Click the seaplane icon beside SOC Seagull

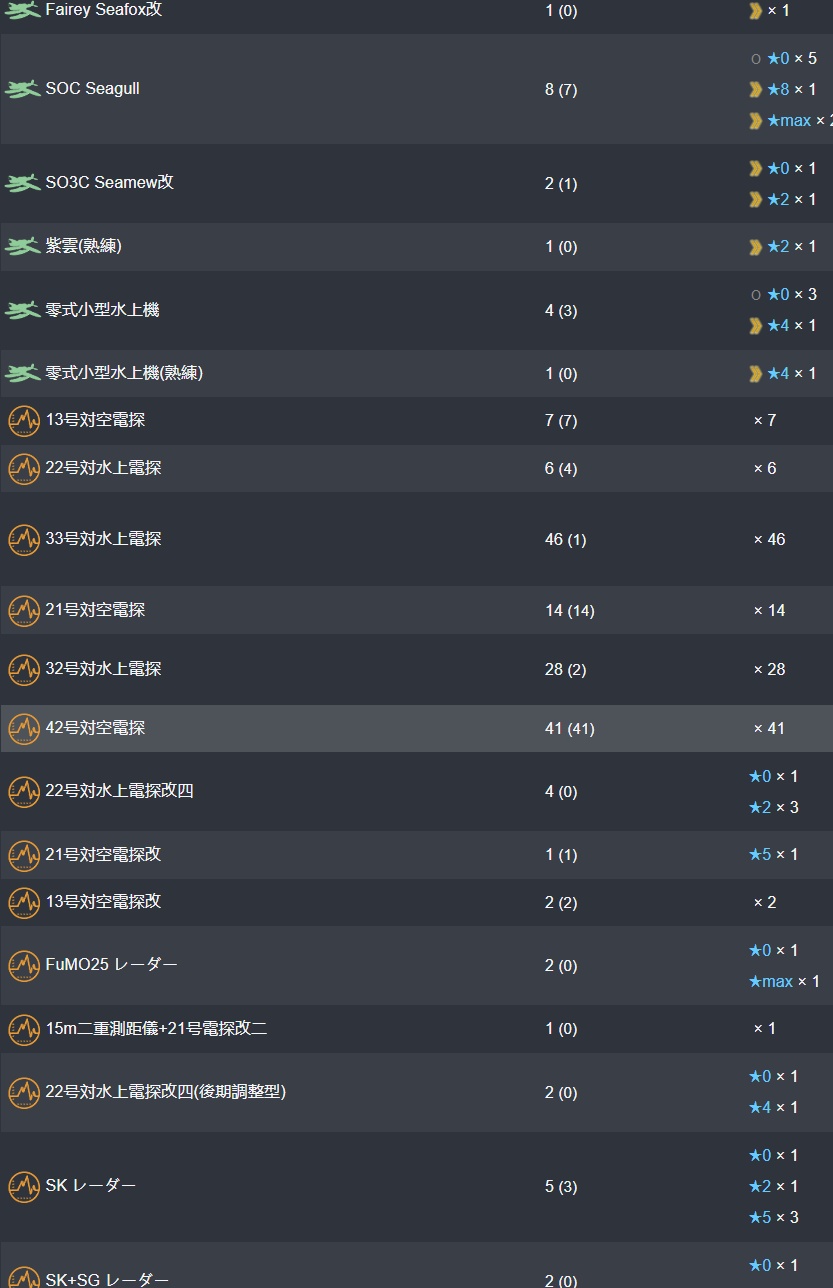[x=23, y=89]
